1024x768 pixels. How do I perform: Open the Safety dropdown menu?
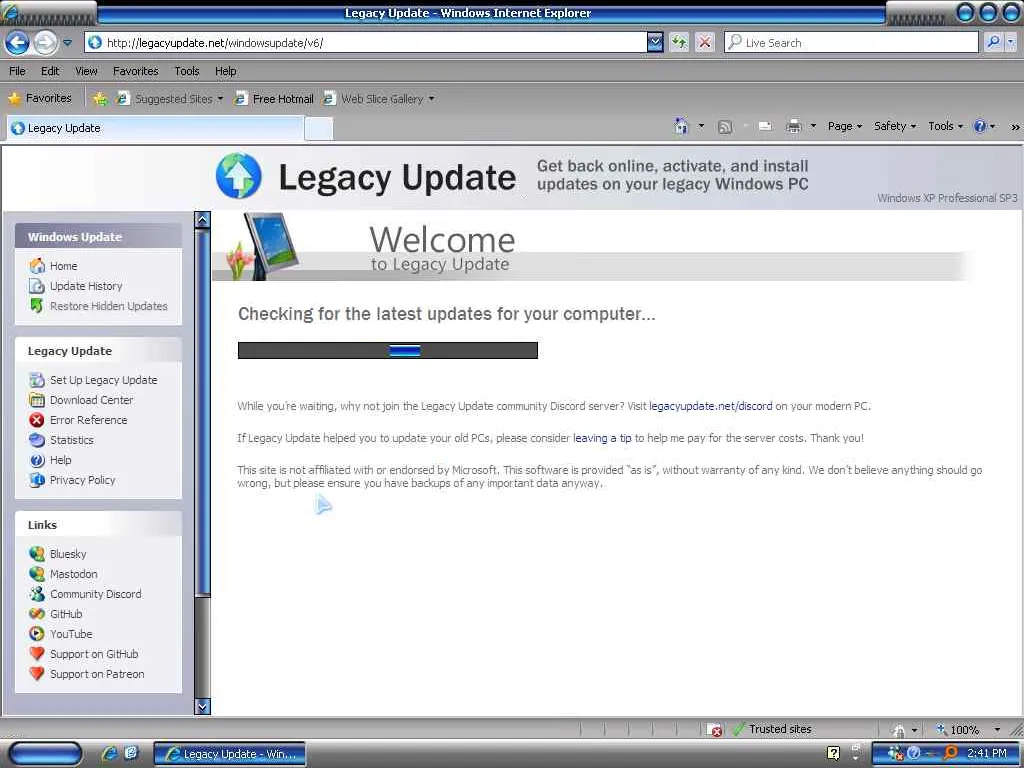[895, 127]
